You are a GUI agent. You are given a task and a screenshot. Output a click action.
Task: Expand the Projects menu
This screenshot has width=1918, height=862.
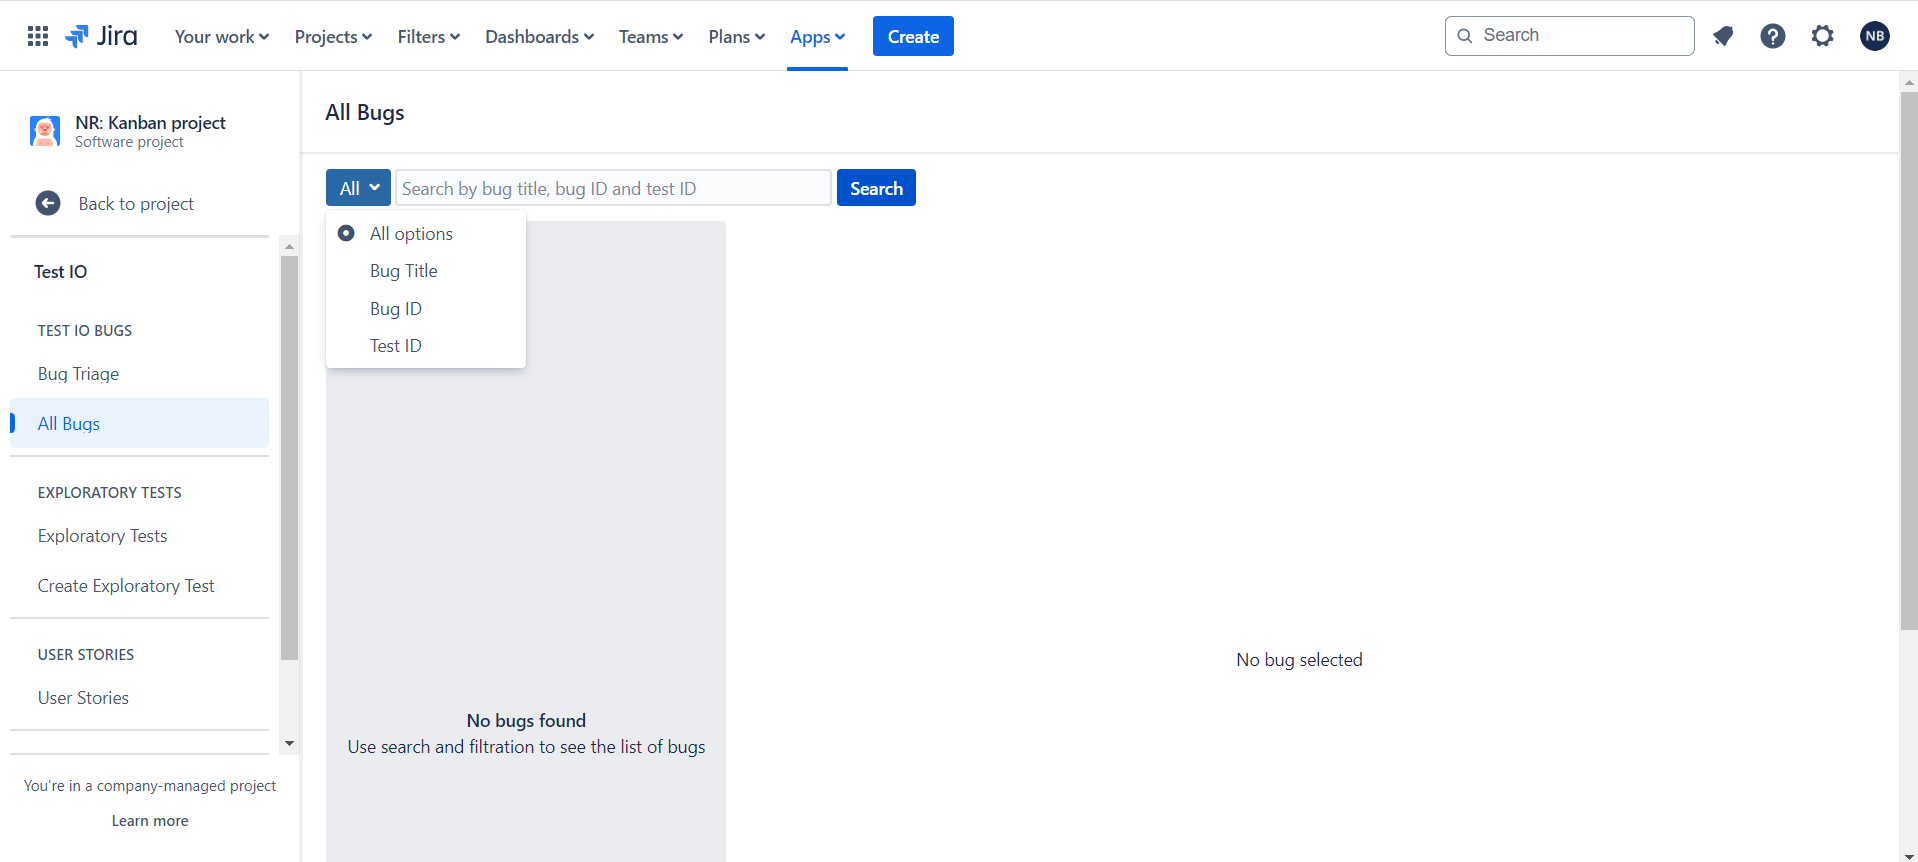(333, 36)
